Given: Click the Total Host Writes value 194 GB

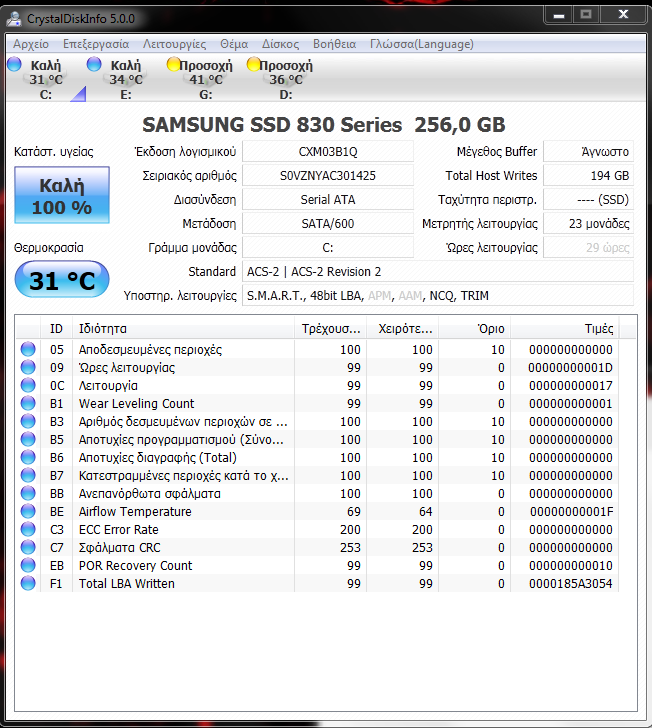Looking at the screenshot, I should tap(588, 176).
